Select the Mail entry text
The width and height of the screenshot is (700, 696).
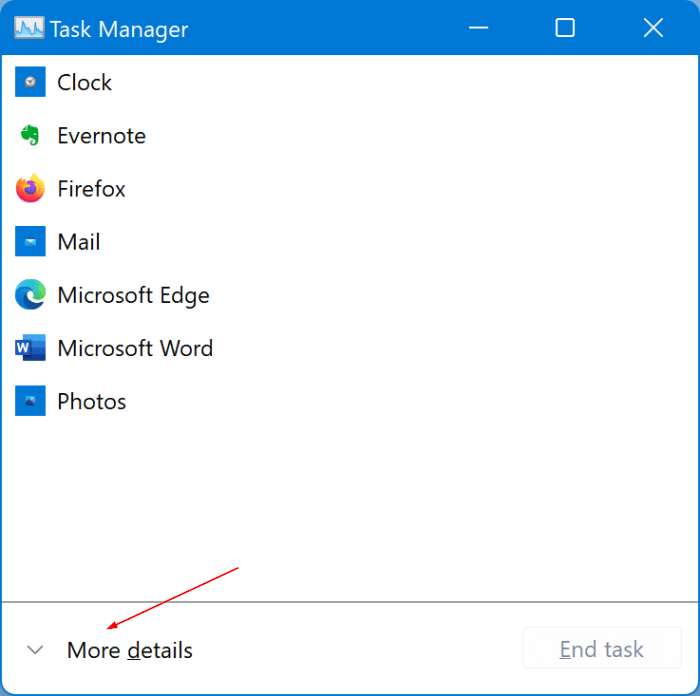click(x=79, y=242)
